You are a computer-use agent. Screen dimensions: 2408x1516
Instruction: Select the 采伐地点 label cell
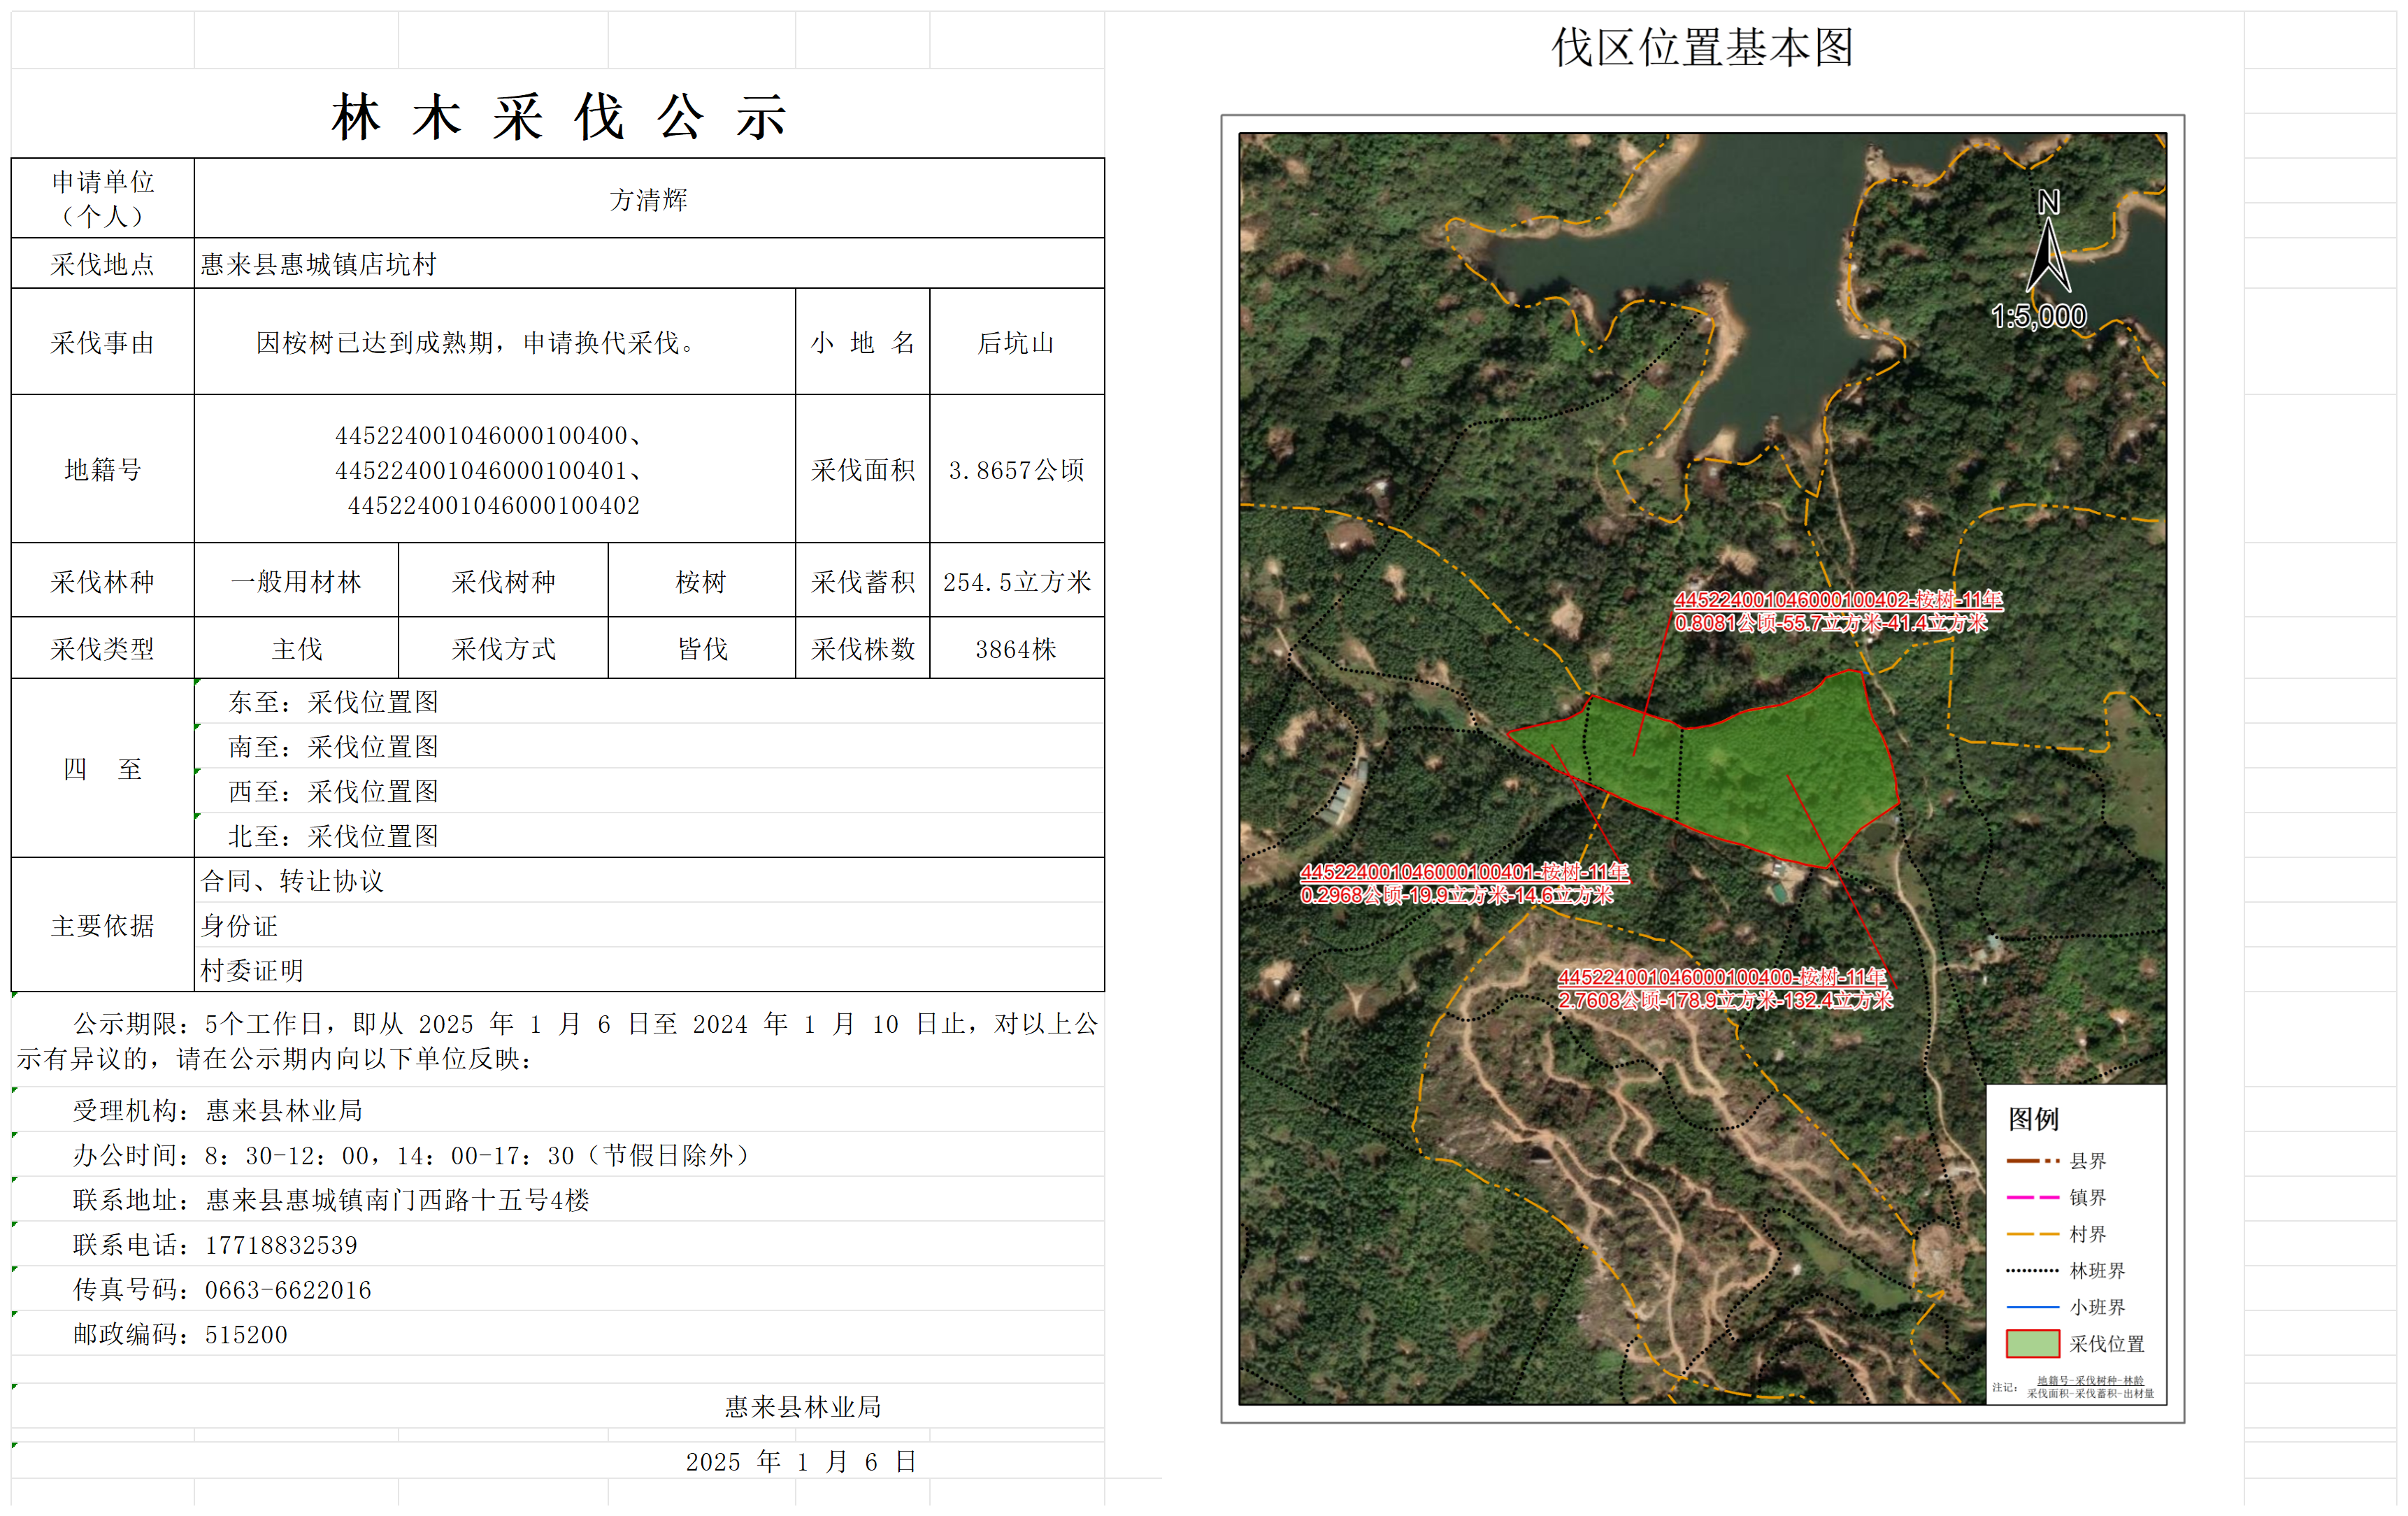tap(103, 263)
